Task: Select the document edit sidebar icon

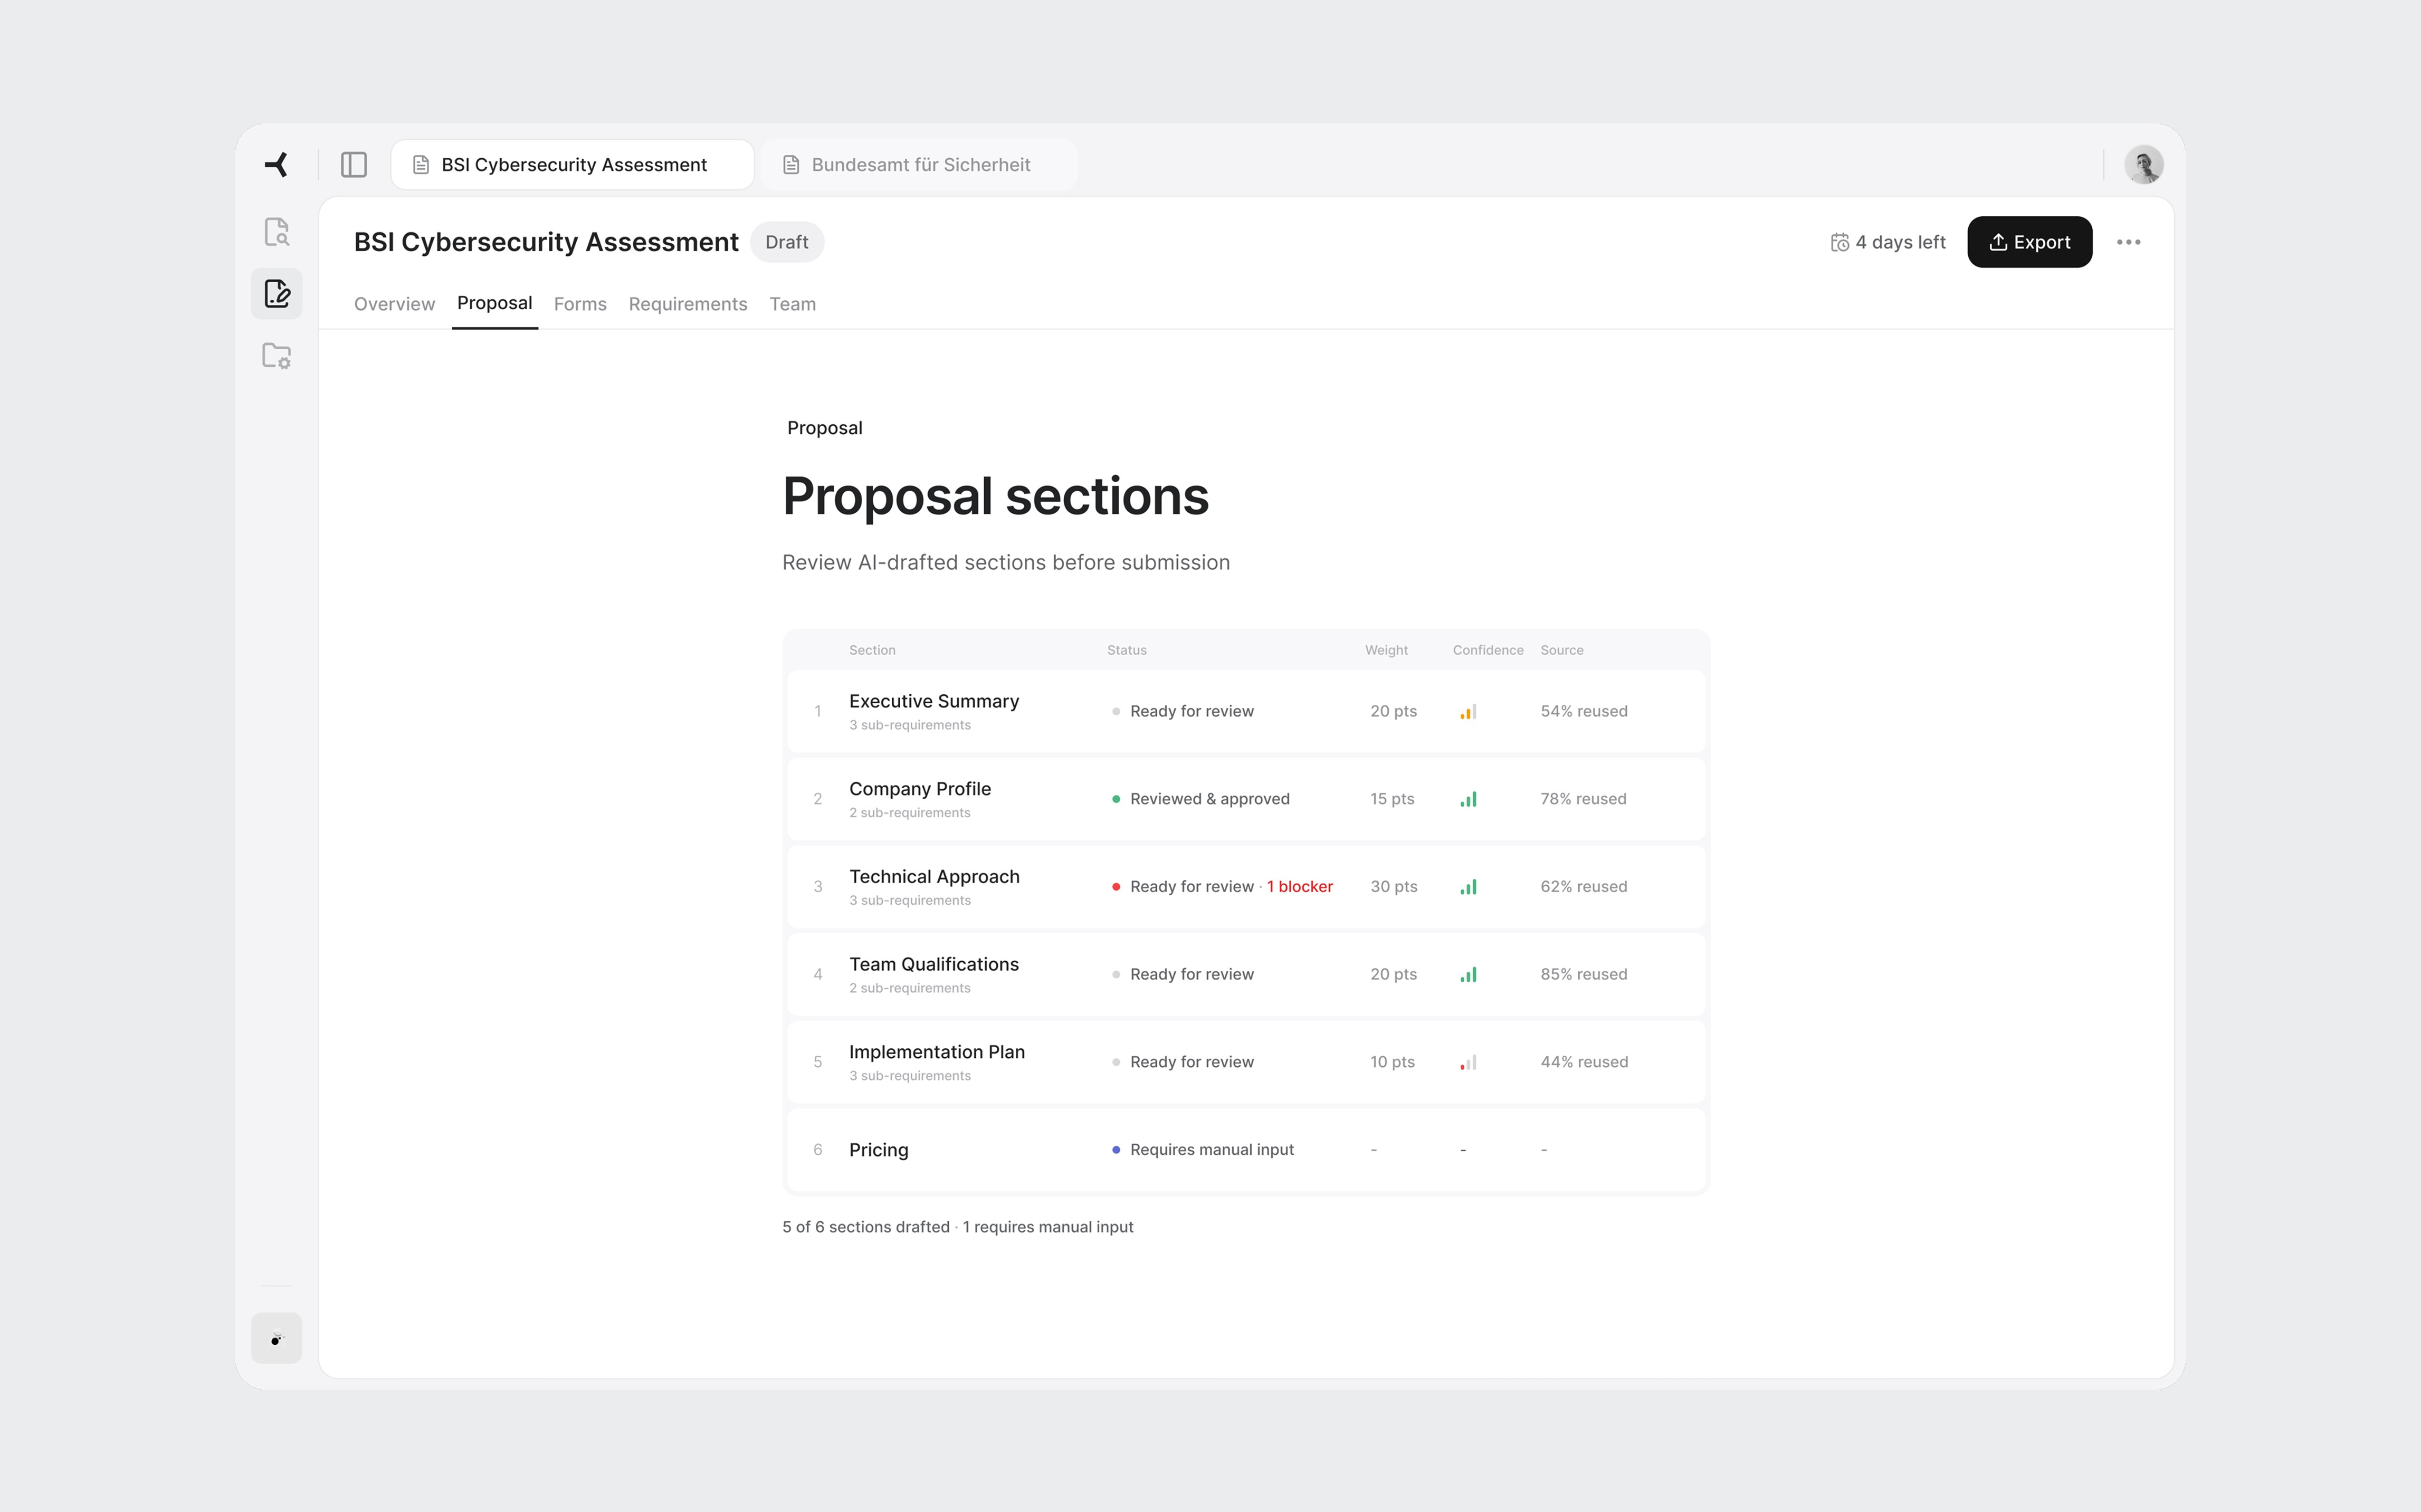Action: (x=277, y=294)
